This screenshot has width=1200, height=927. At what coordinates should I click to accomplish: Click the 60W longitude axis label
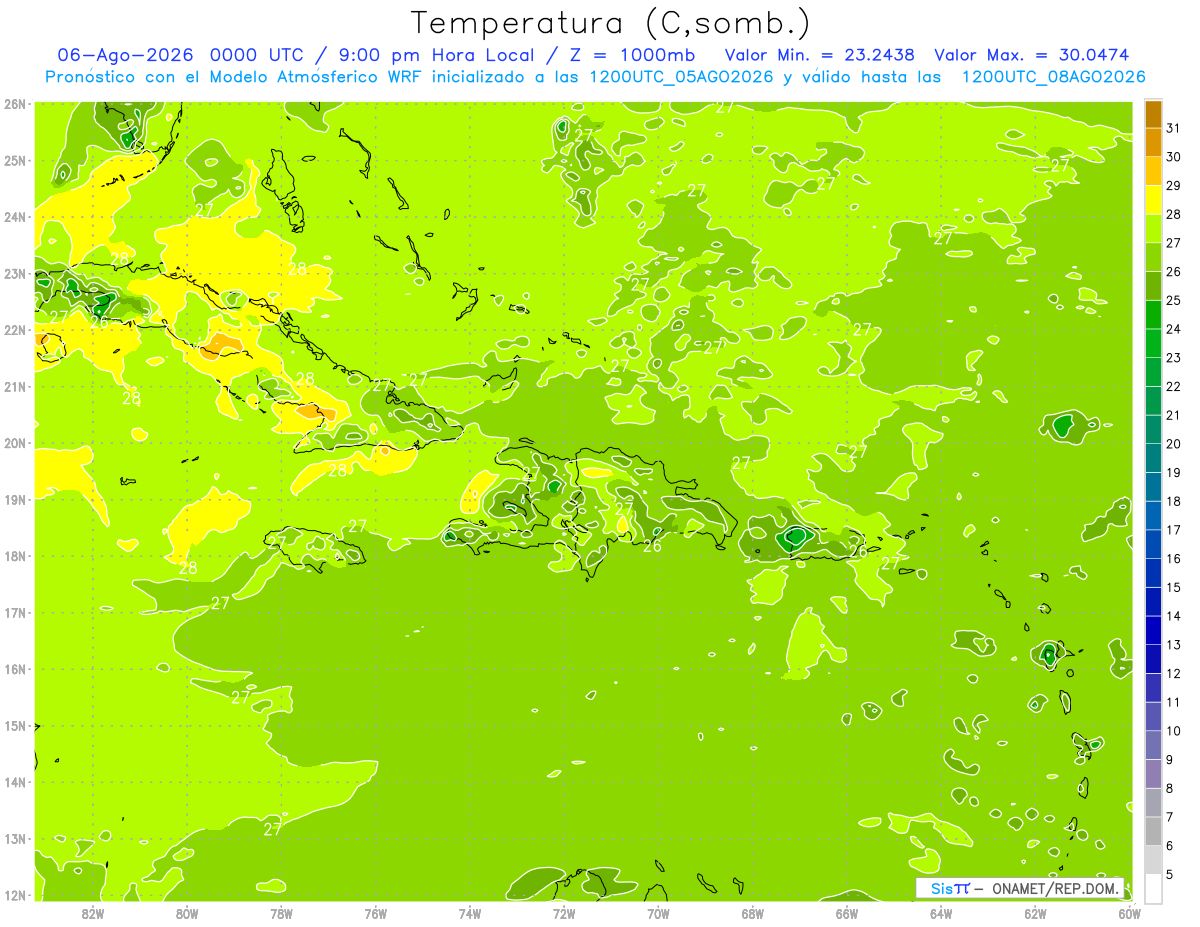coord(1129,913)
